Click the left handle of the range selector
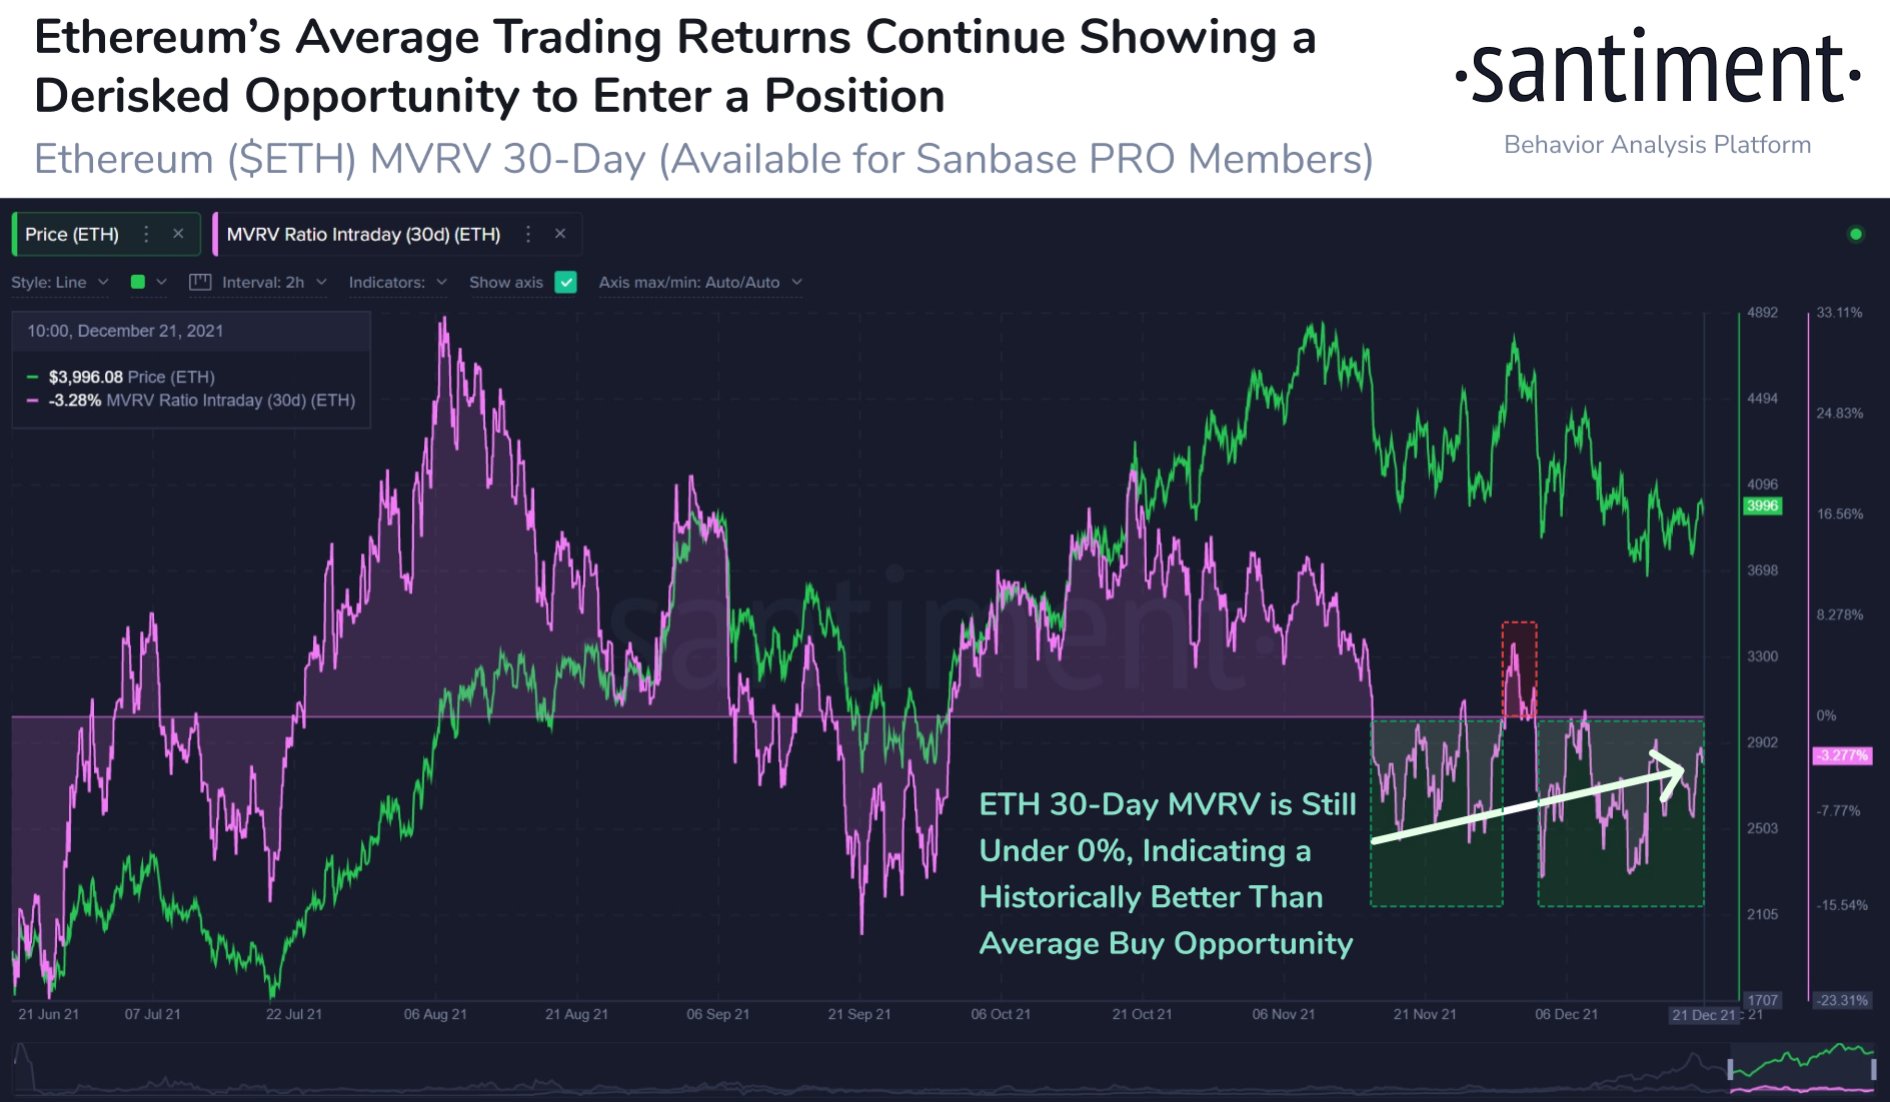1890x1102 pixels. click(1730, 1069)
